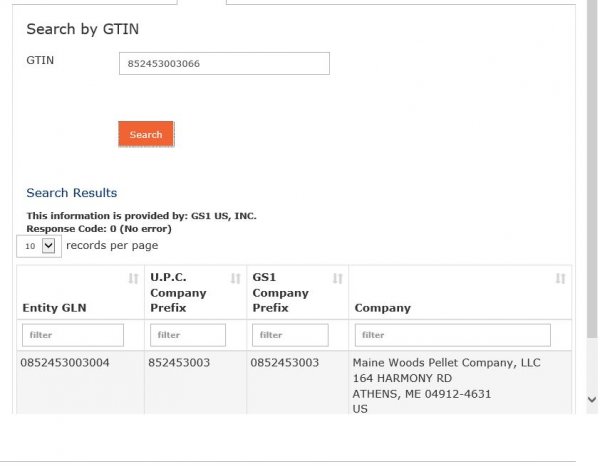Viewport: 600px width, 466px height.
Task: Open the records per page dropdown
Action: click(39, 245)
